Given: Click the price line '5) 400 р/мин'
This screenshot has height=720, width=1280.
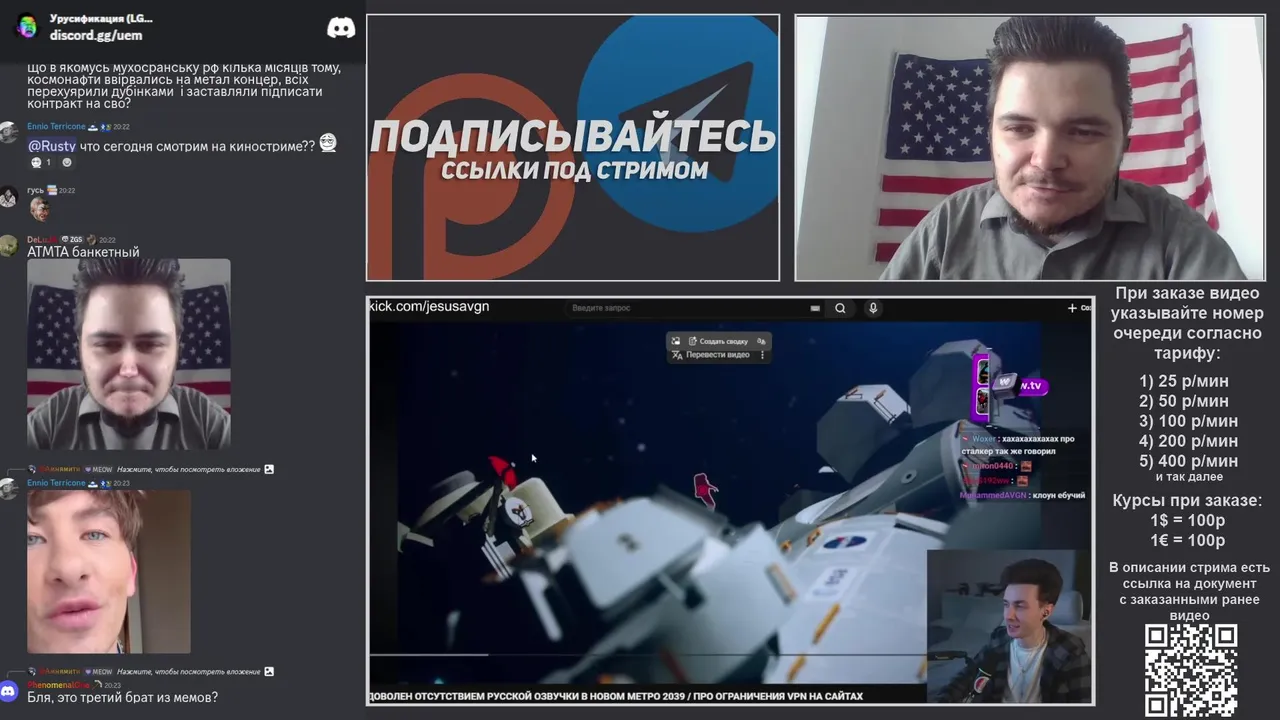Looking at the screenshot, I should 1188,461.
